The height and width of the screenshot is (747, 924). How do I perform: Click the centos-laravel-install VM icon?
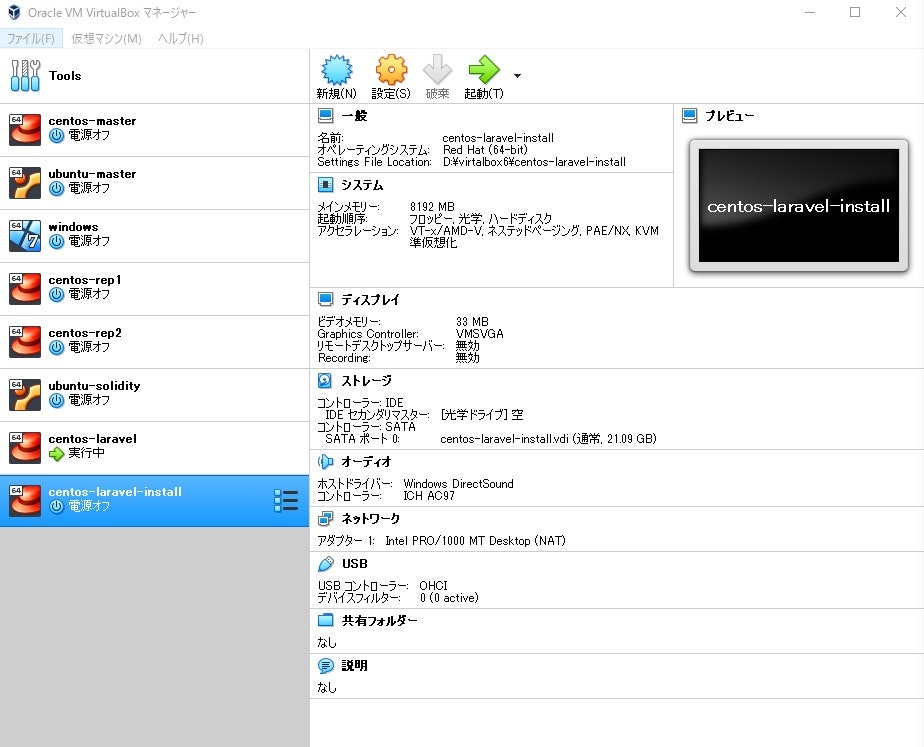coord(25,501)
